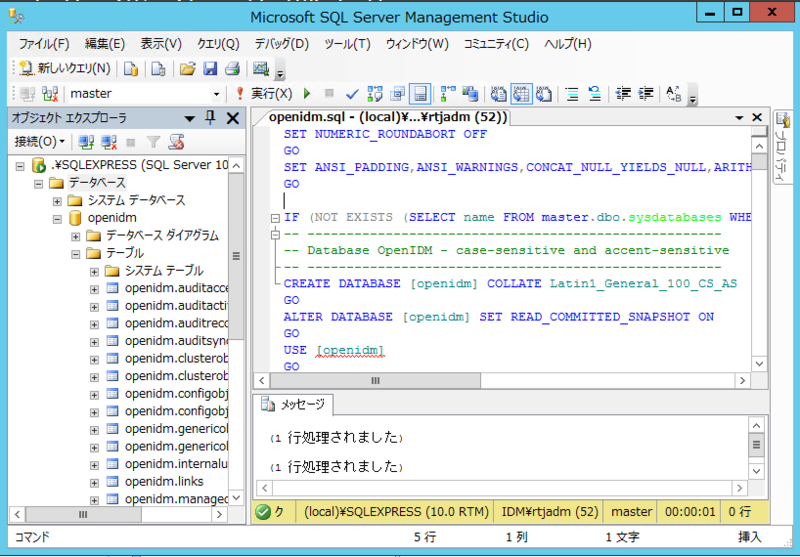Click the Disconnect icon in Object Explorer
The width and height of the screenshot is (800, 557).
pos(109,142)
